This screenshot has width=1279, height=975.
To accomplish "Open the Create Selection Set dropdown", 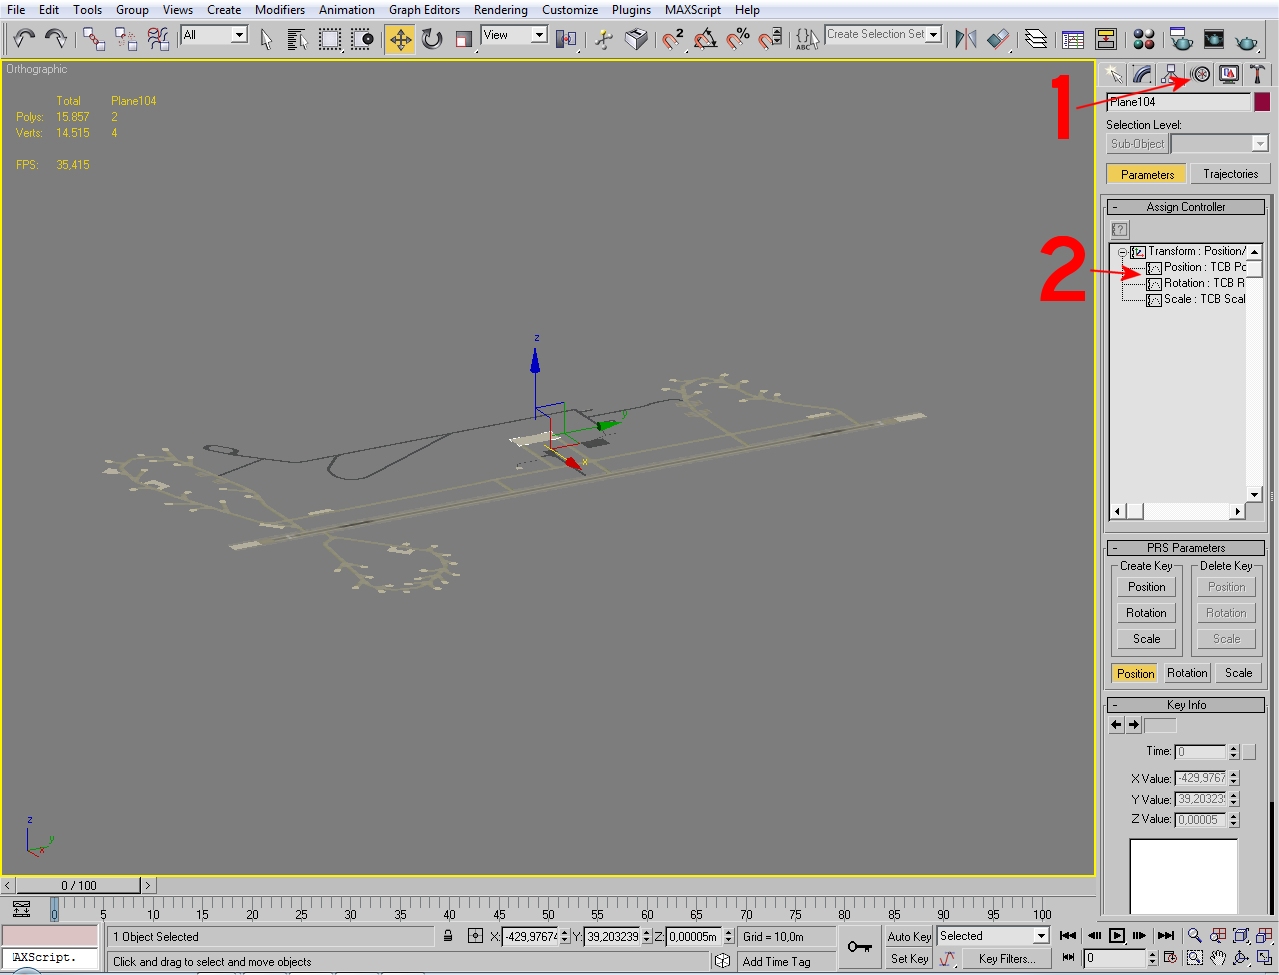I will [x=884, y=34].
